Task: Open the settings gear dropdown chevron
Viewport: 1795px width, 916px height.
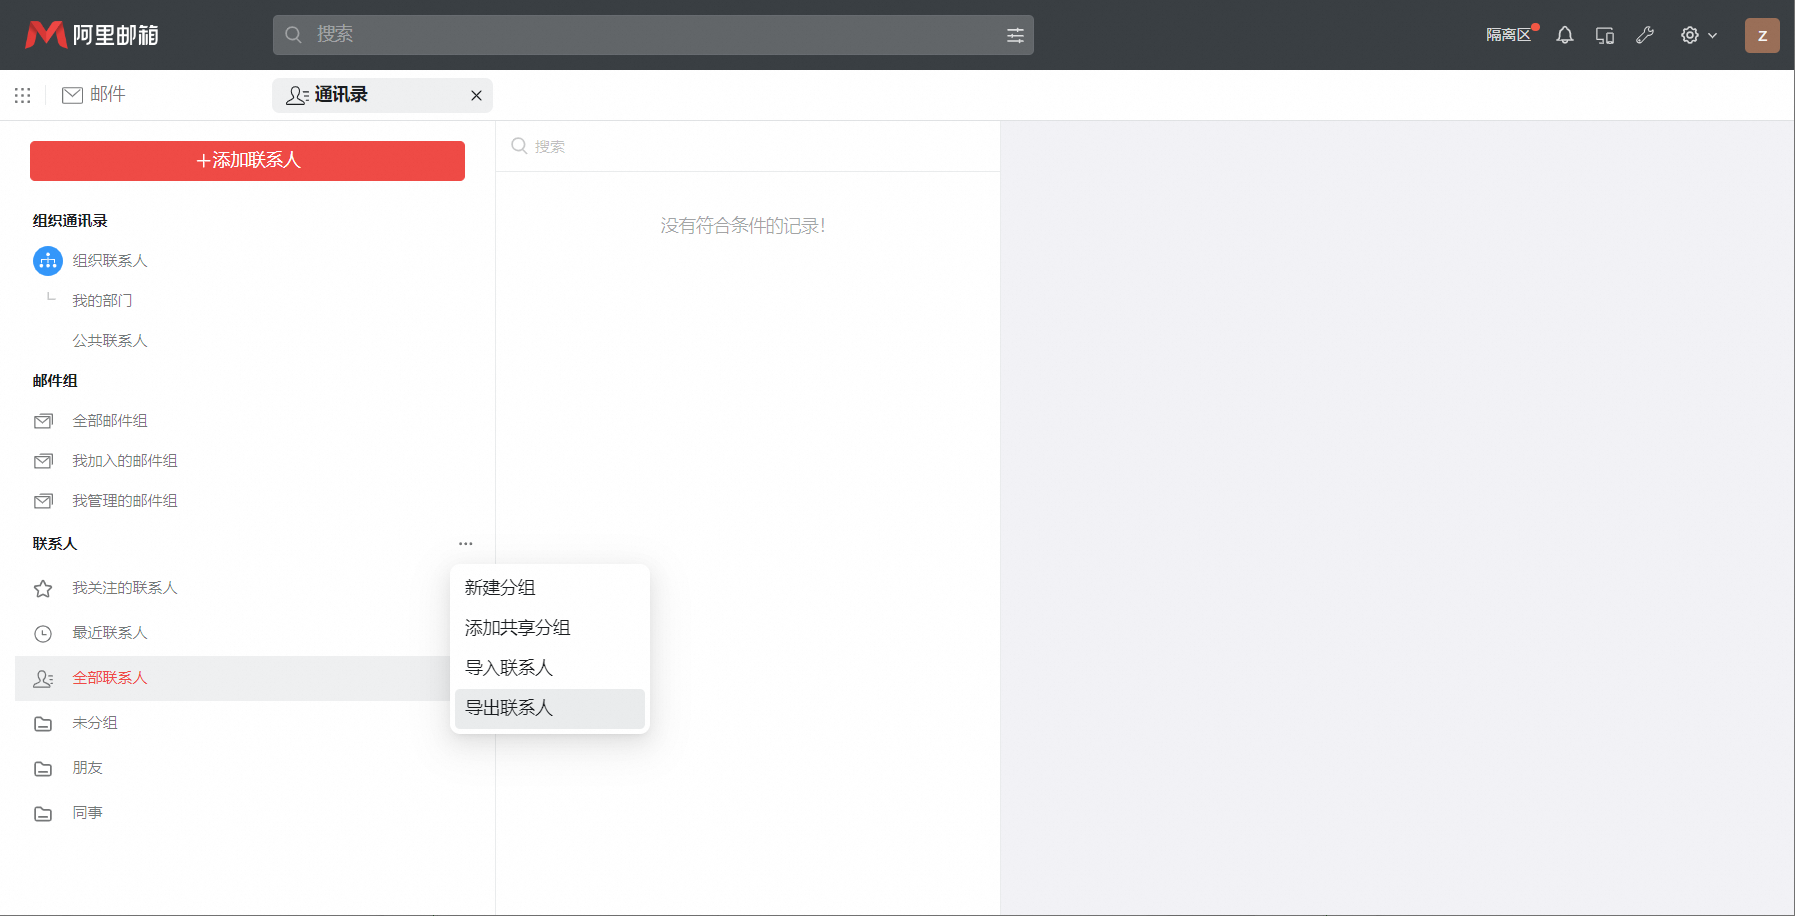Action: pyautogui.click(x=1712, y=35)
